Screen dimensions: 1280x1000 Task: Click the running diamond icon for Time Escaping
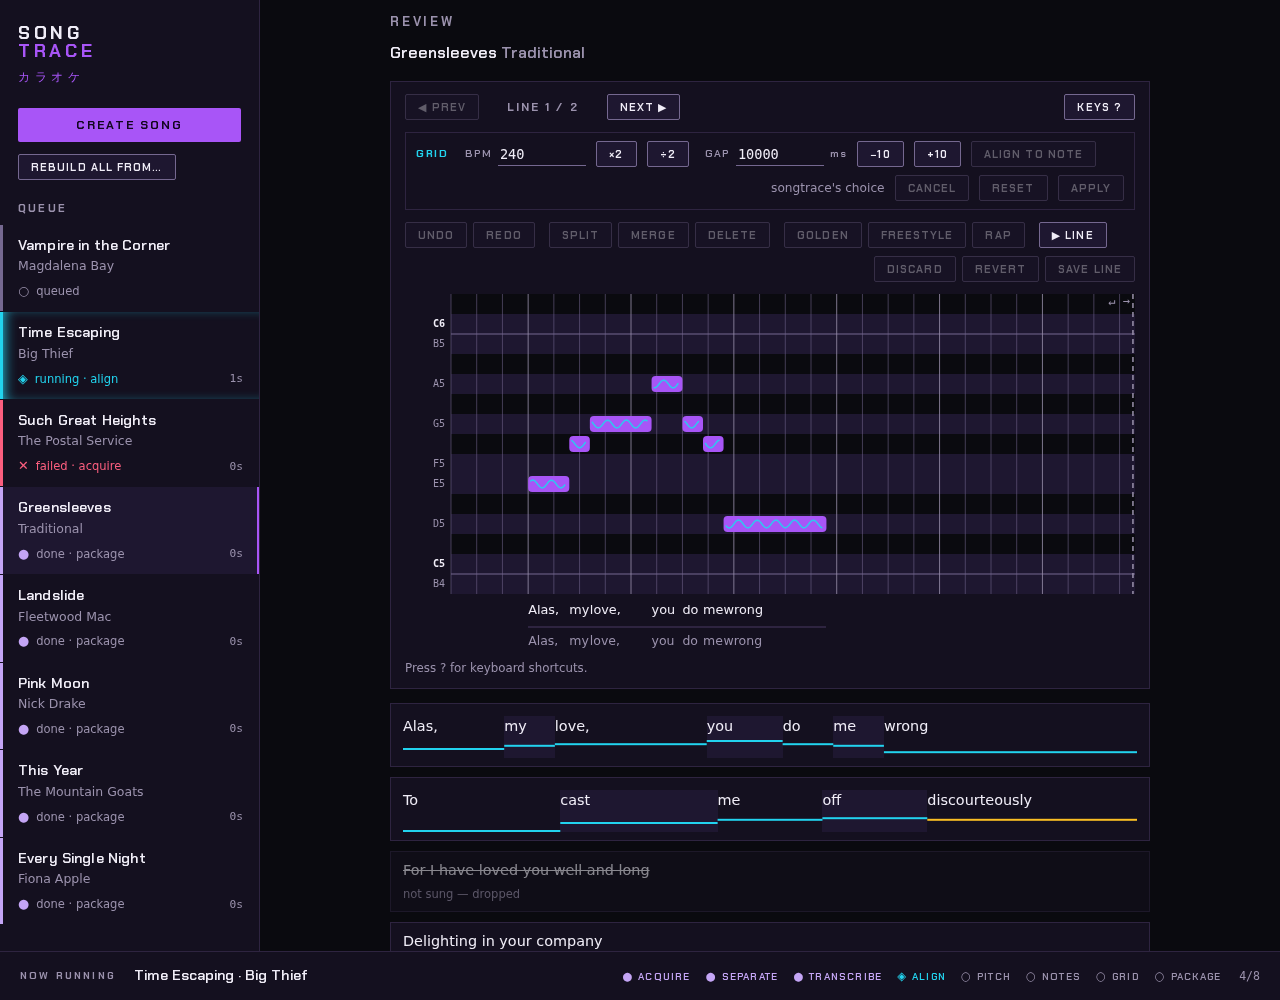(24, 379)
